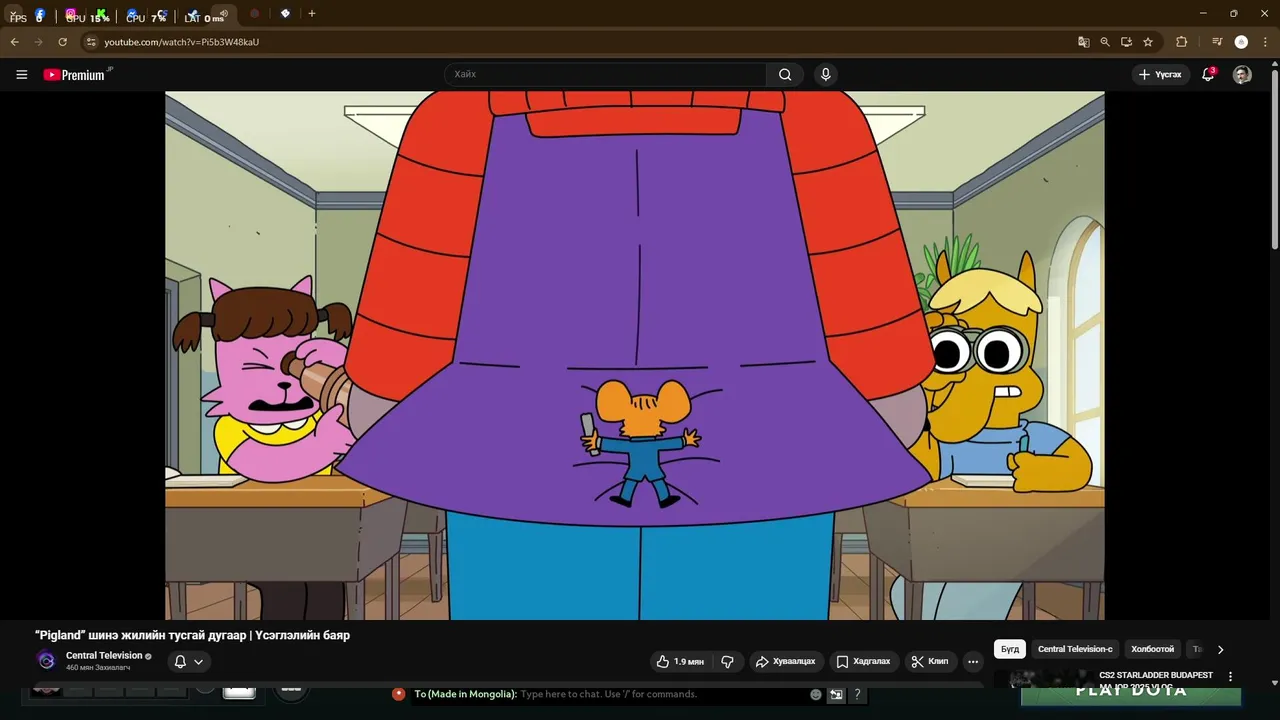
Task: Open the CS2 STARLADDER BUDAPEST recommended video
Action: [1156, 676]
